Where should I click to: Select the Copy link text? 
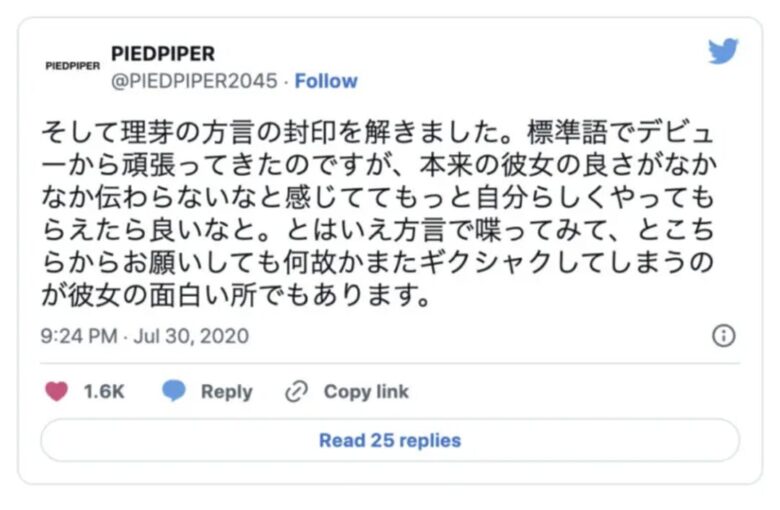(x=366, y=392)
